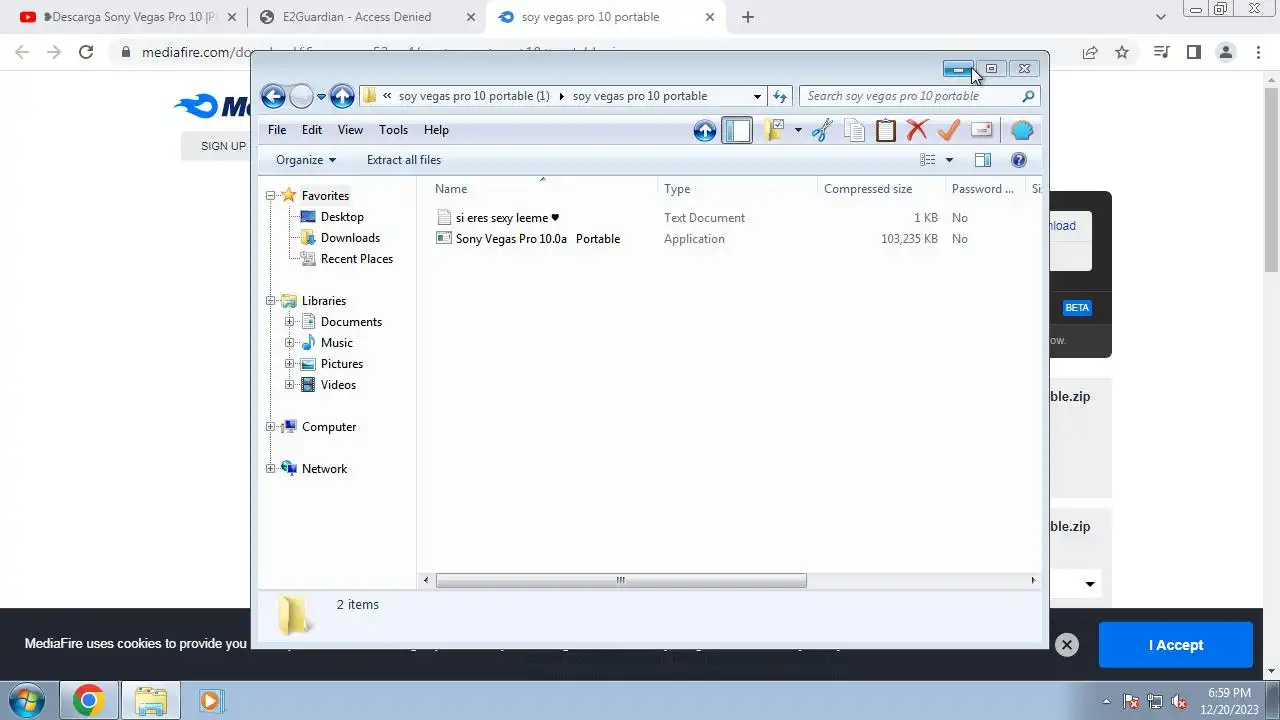Click right arrow of horizontal scrollbar
This screenshot has width=1280, height=720.
tap(1033, 580)
